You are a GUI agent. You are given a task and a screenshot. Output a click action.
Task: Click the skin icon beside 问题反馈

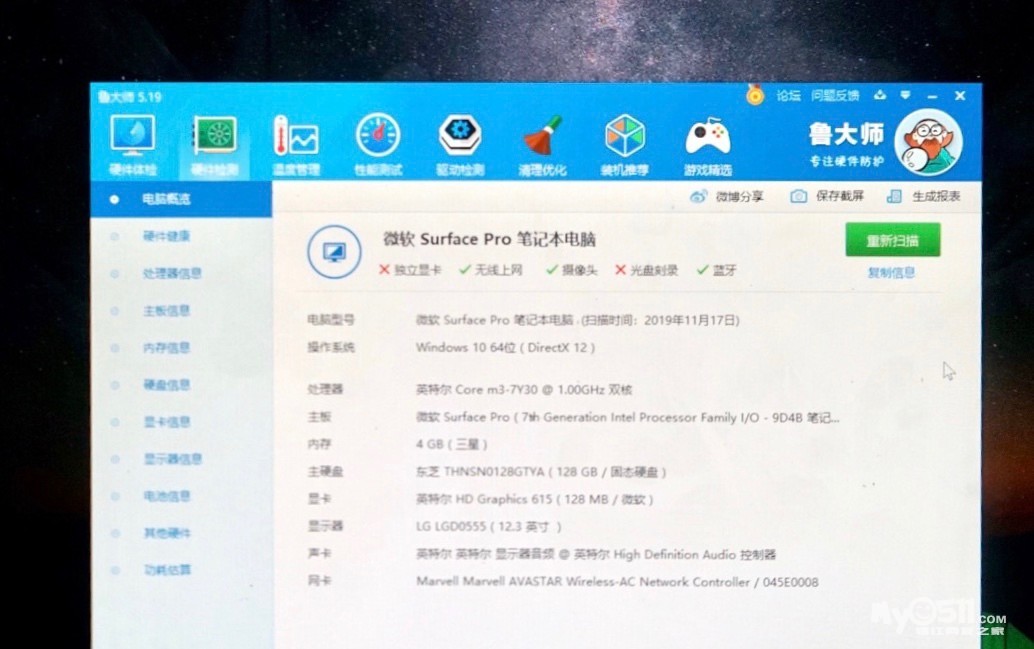(880, 96)
